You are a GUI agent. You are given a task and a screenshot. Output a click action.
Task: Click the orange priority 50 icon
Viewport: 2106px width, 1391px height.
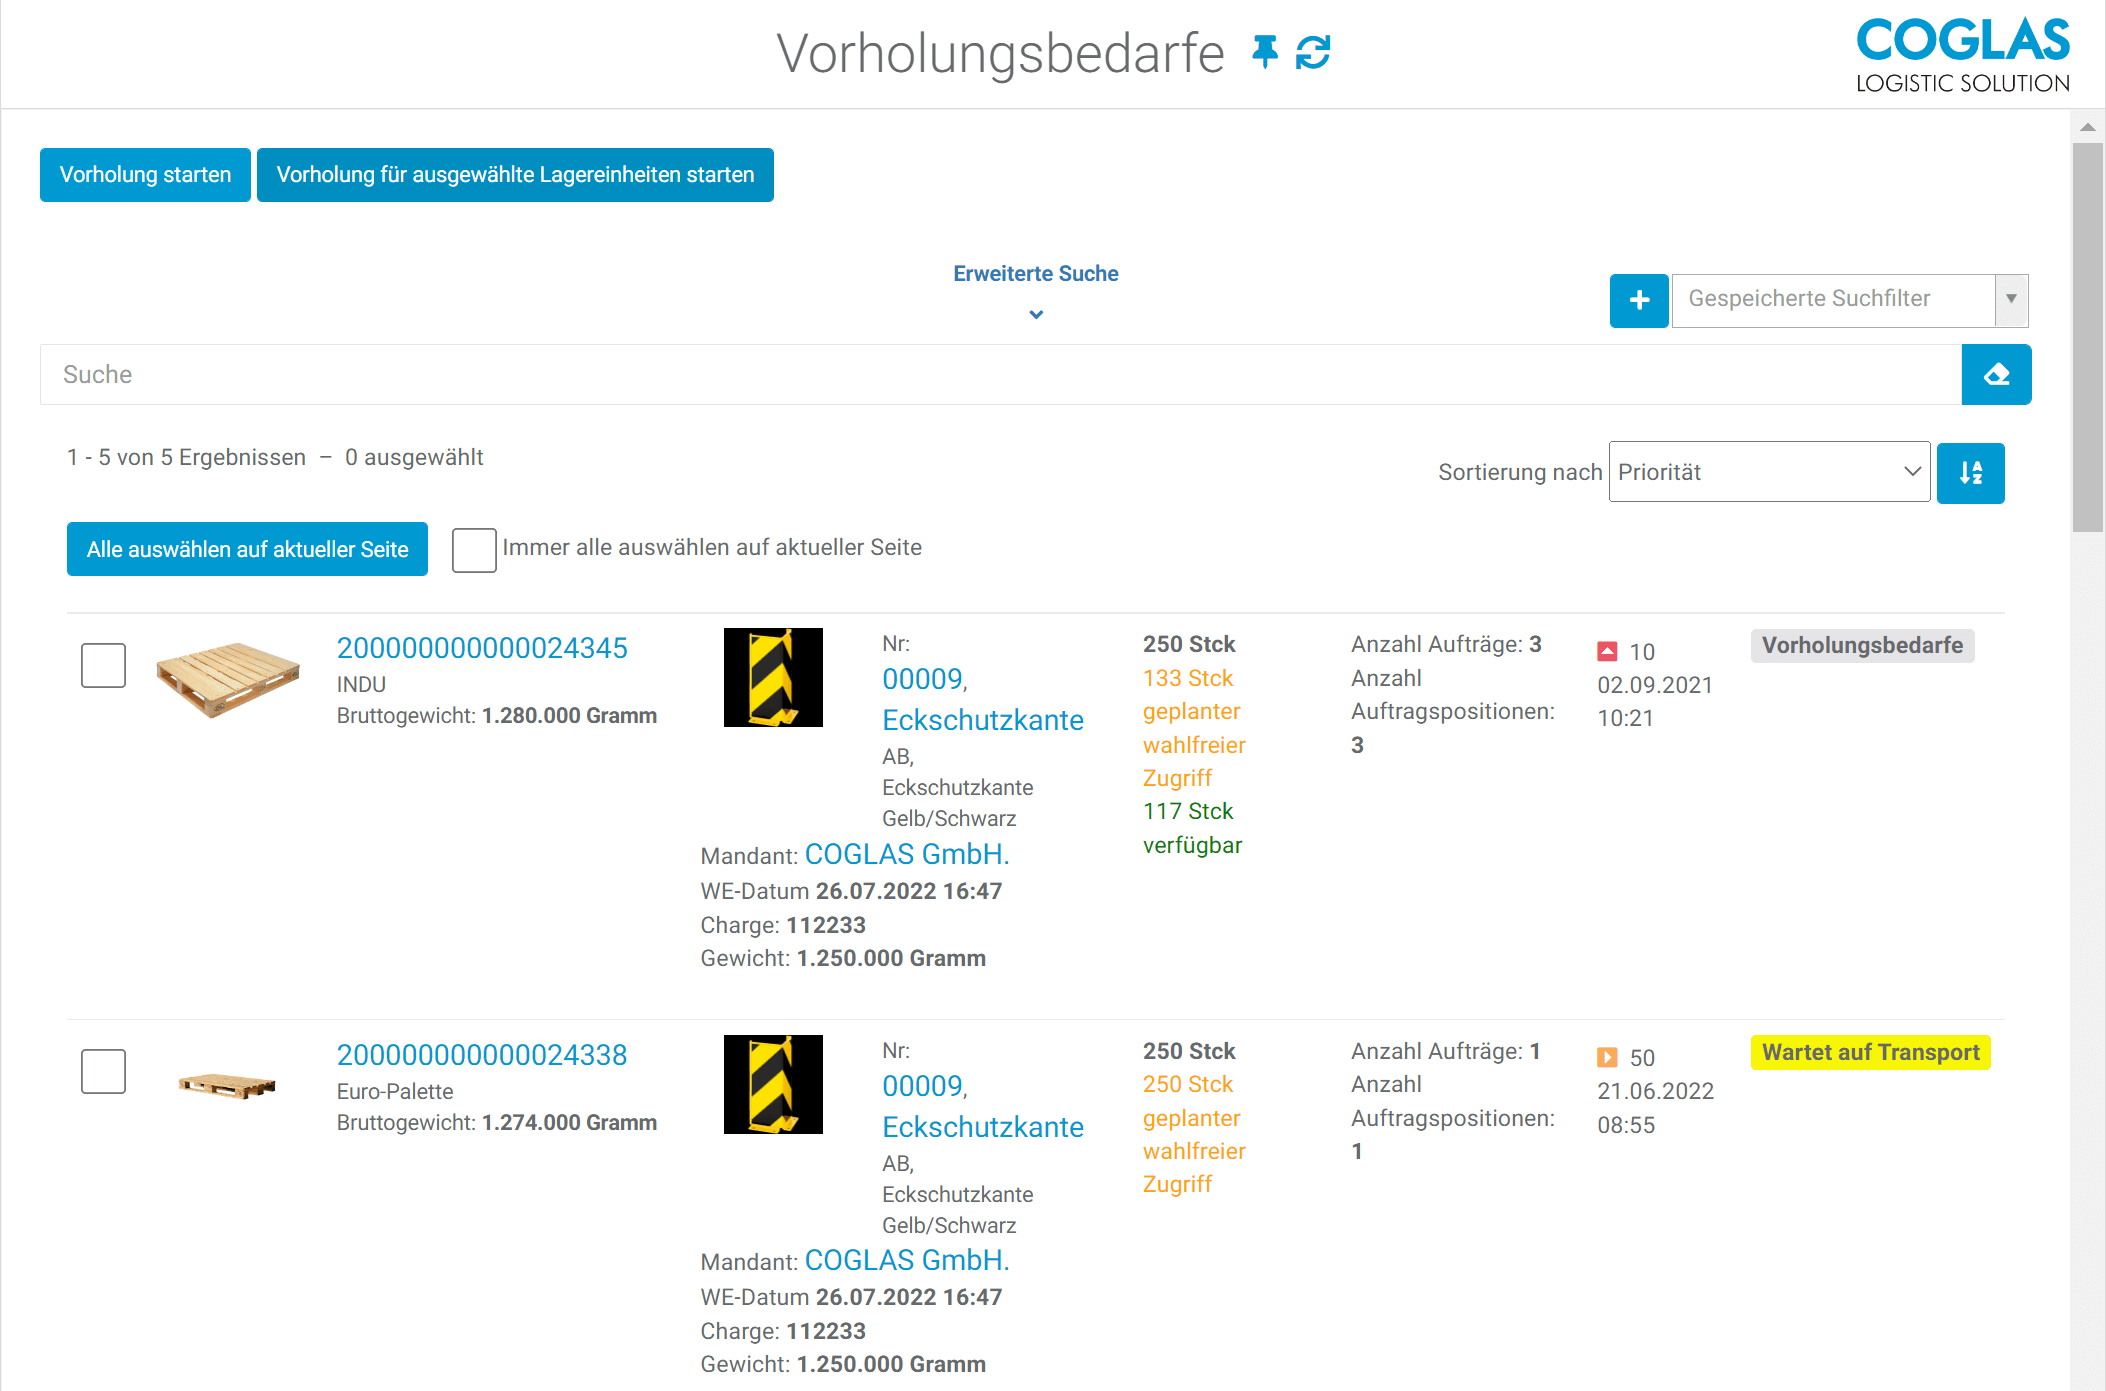1607,1058
